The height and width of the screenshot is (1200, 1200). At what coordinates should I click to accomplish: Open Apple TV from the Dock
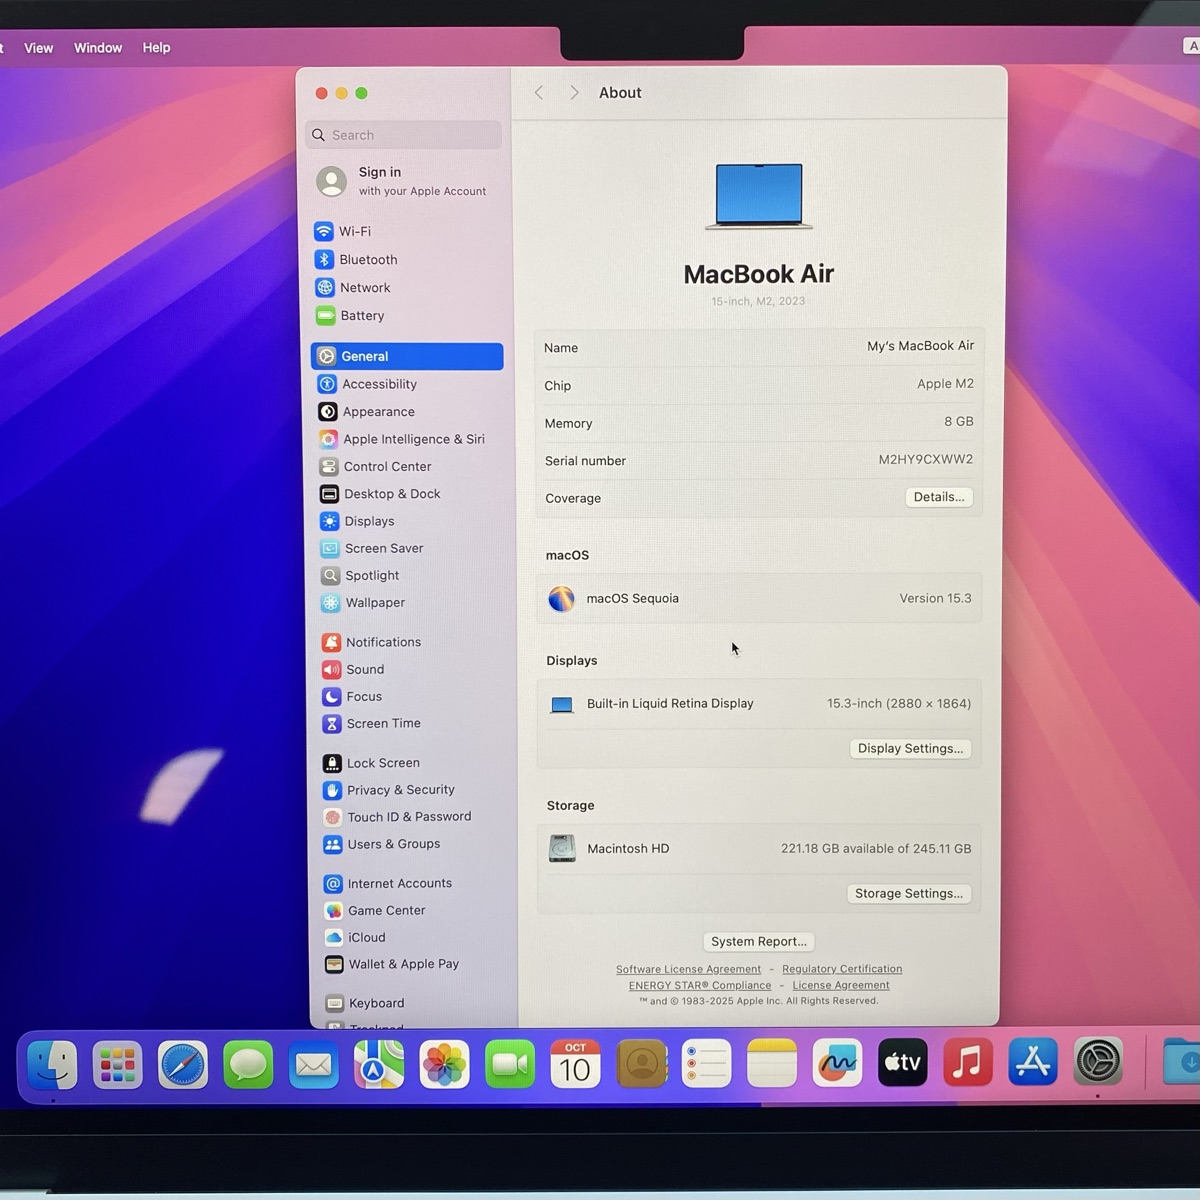(x=903, y=1062)
